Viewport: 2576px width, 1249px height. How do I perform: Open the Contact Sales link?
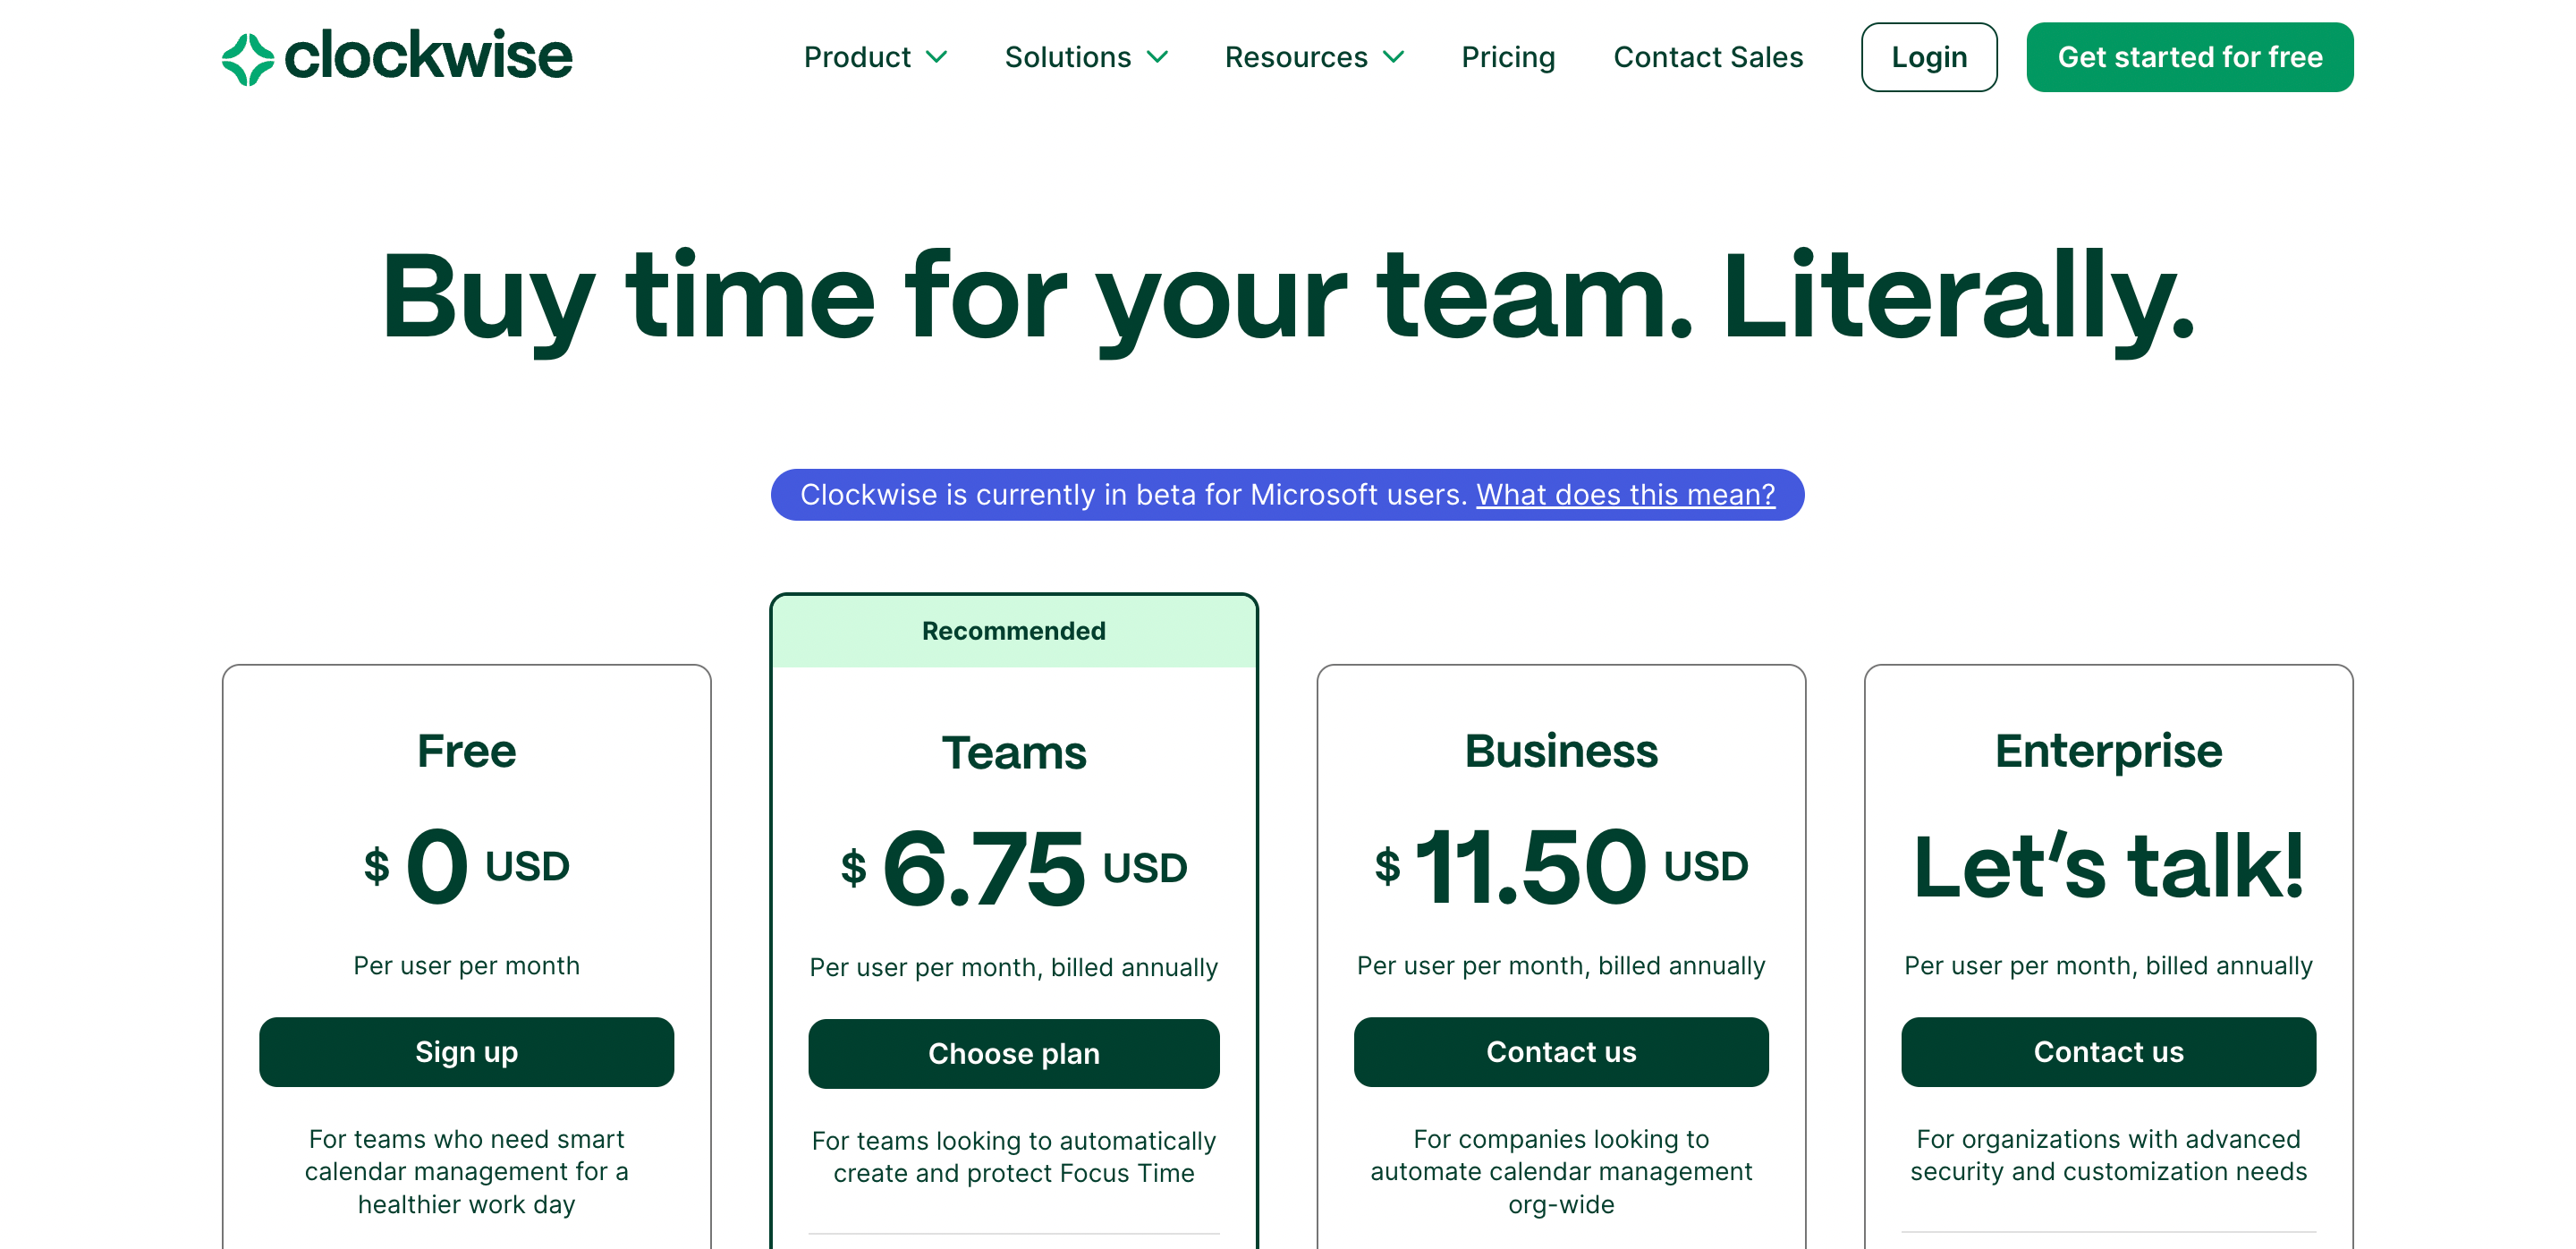[1708, 57]
